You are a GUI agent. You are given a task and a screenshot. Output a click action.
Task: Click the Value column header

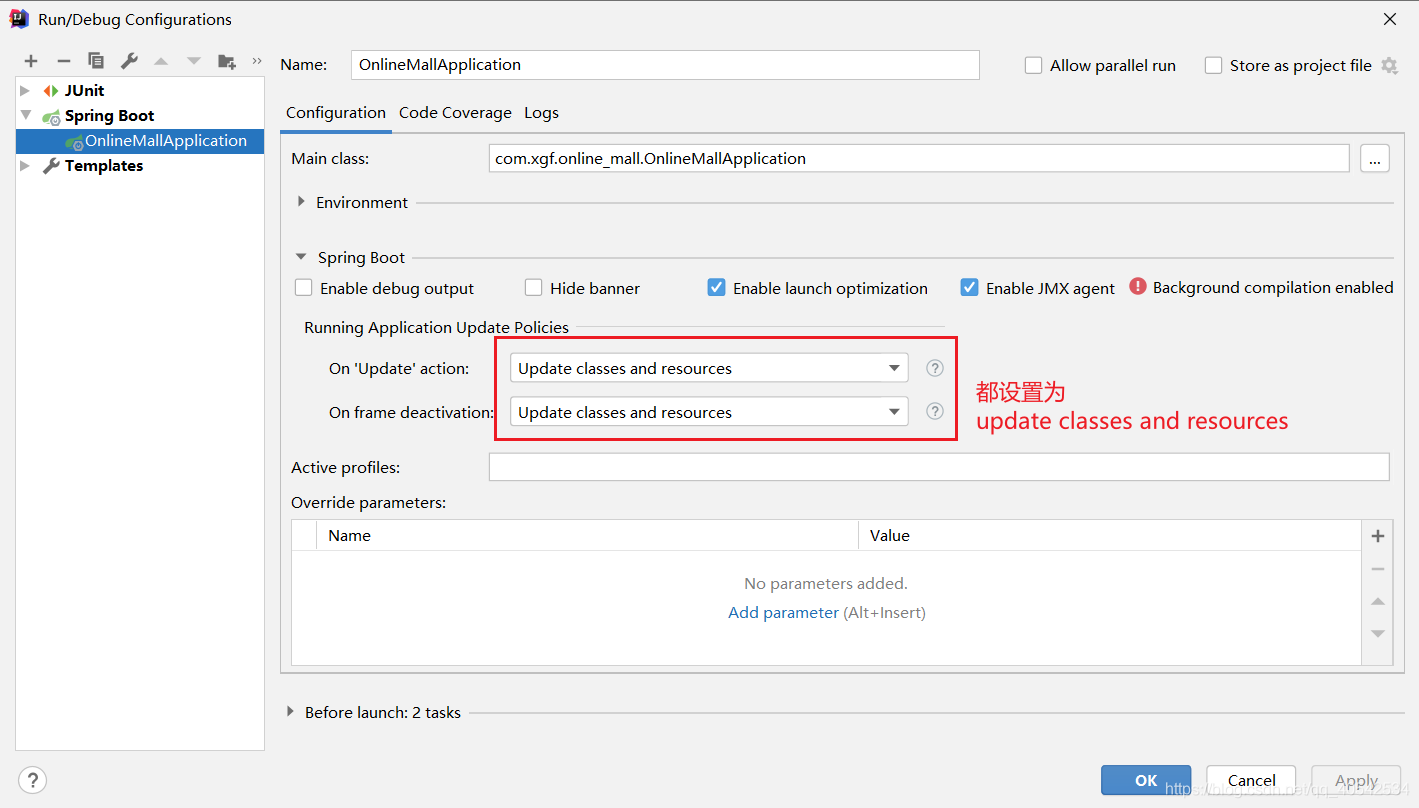(x=1110, y=535)
